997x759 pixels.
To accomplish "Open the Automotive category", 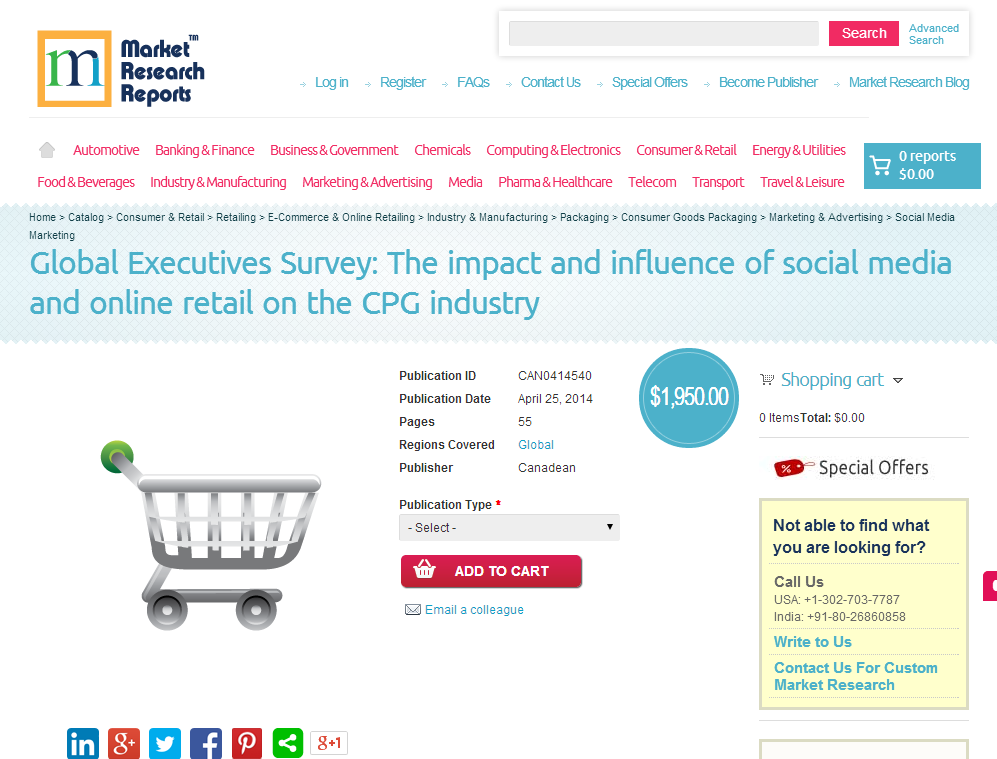I will point(106,150).
